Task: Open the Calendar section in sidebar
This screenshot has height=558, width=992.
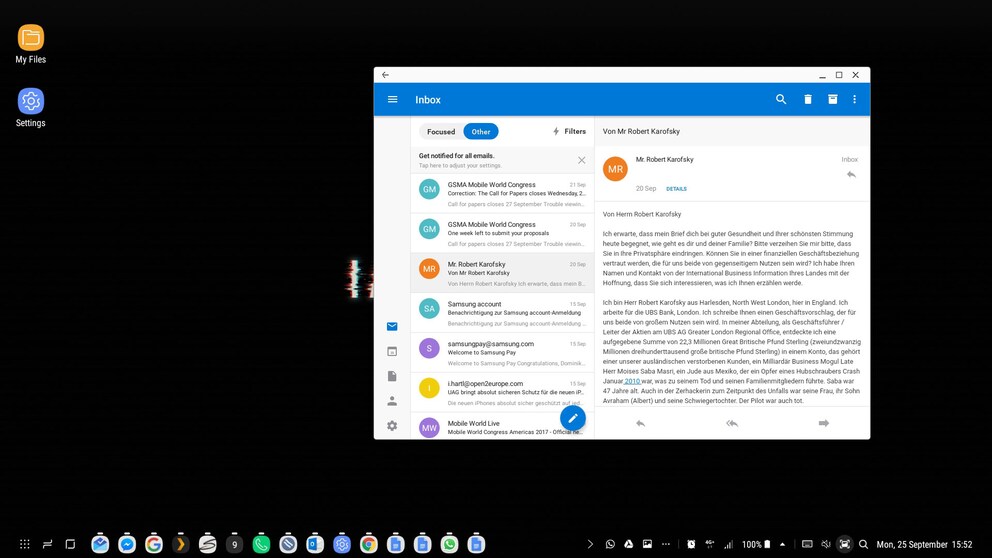Action: click(x=392, y=351)
